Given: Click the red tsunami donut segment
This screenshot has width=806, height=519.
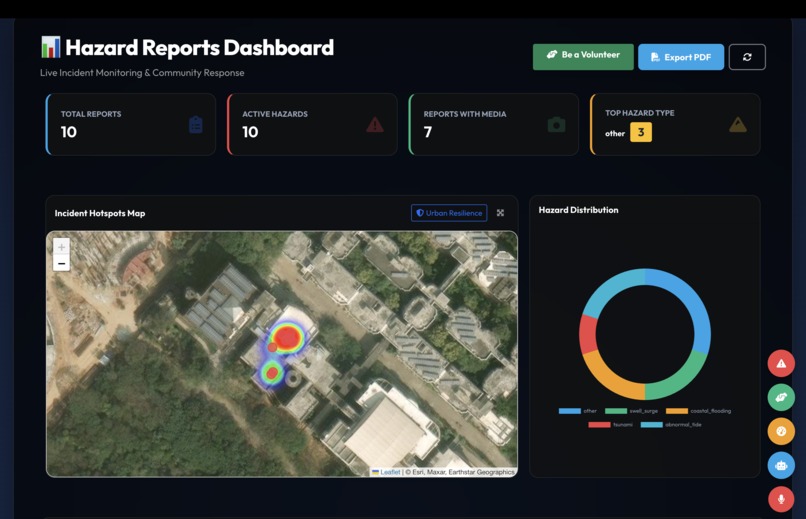Looking at the screenshot, I should 588,334.
